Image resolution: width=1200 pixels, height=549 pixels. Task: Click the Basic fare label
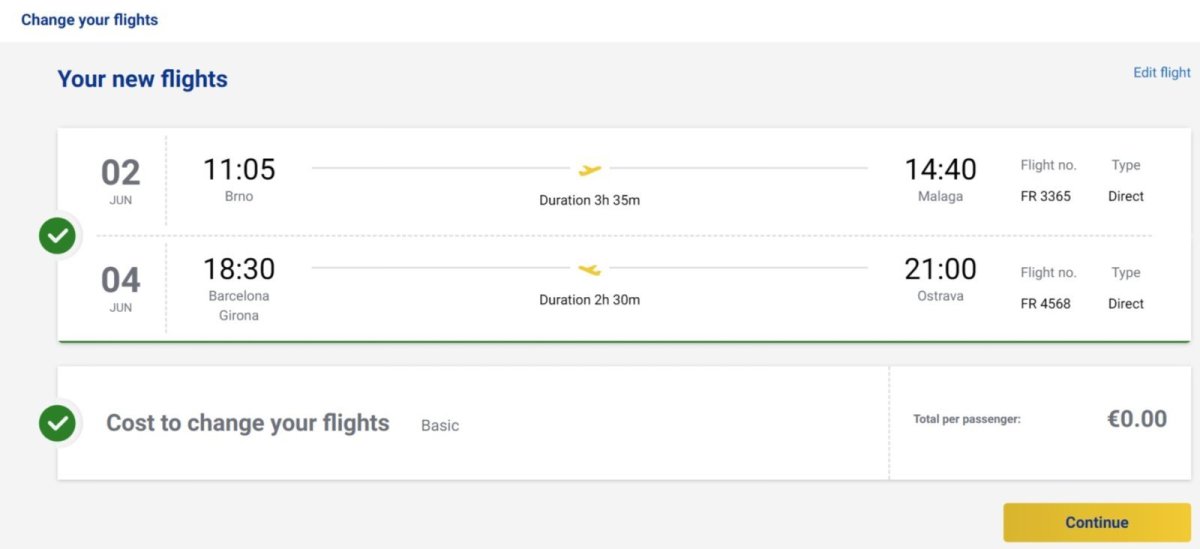(x=440, y=426)
